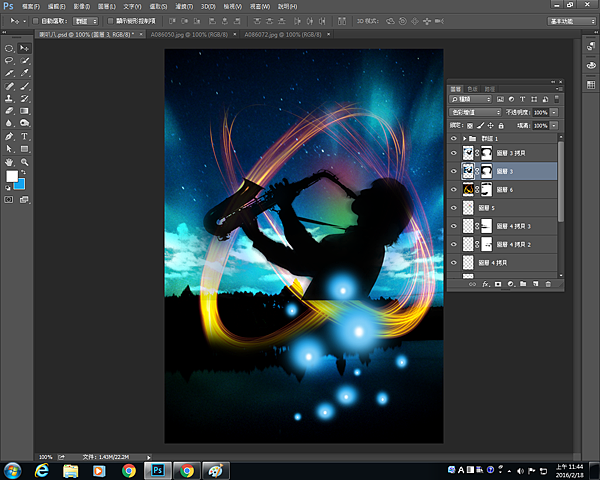Enable the 自動選取 auto-select checkbox

pyautogui.click(x=35, y=20)
